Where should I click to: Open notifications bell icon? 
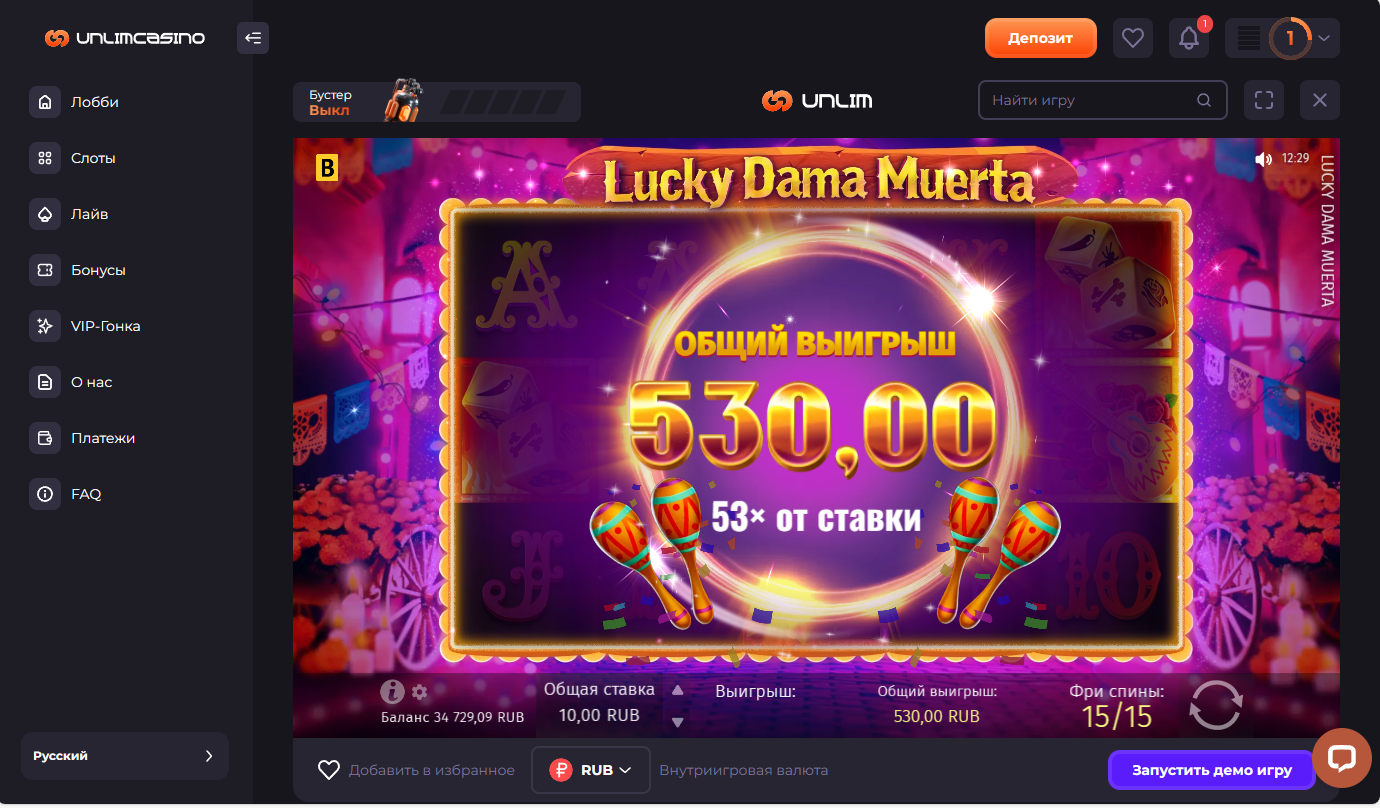[x=1189, y=38]
